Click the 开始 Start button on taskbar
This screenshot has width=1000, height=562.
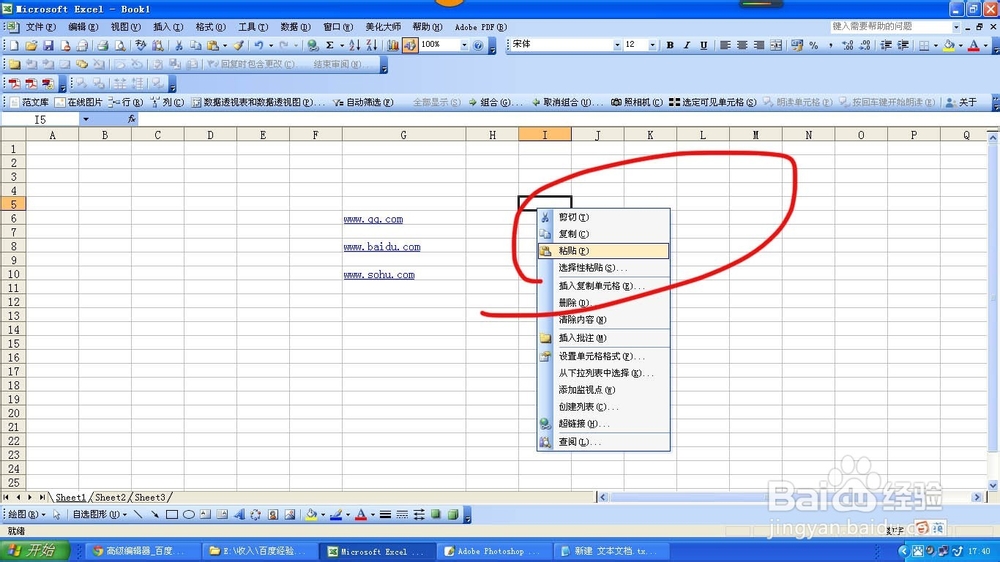pos(34,551)
